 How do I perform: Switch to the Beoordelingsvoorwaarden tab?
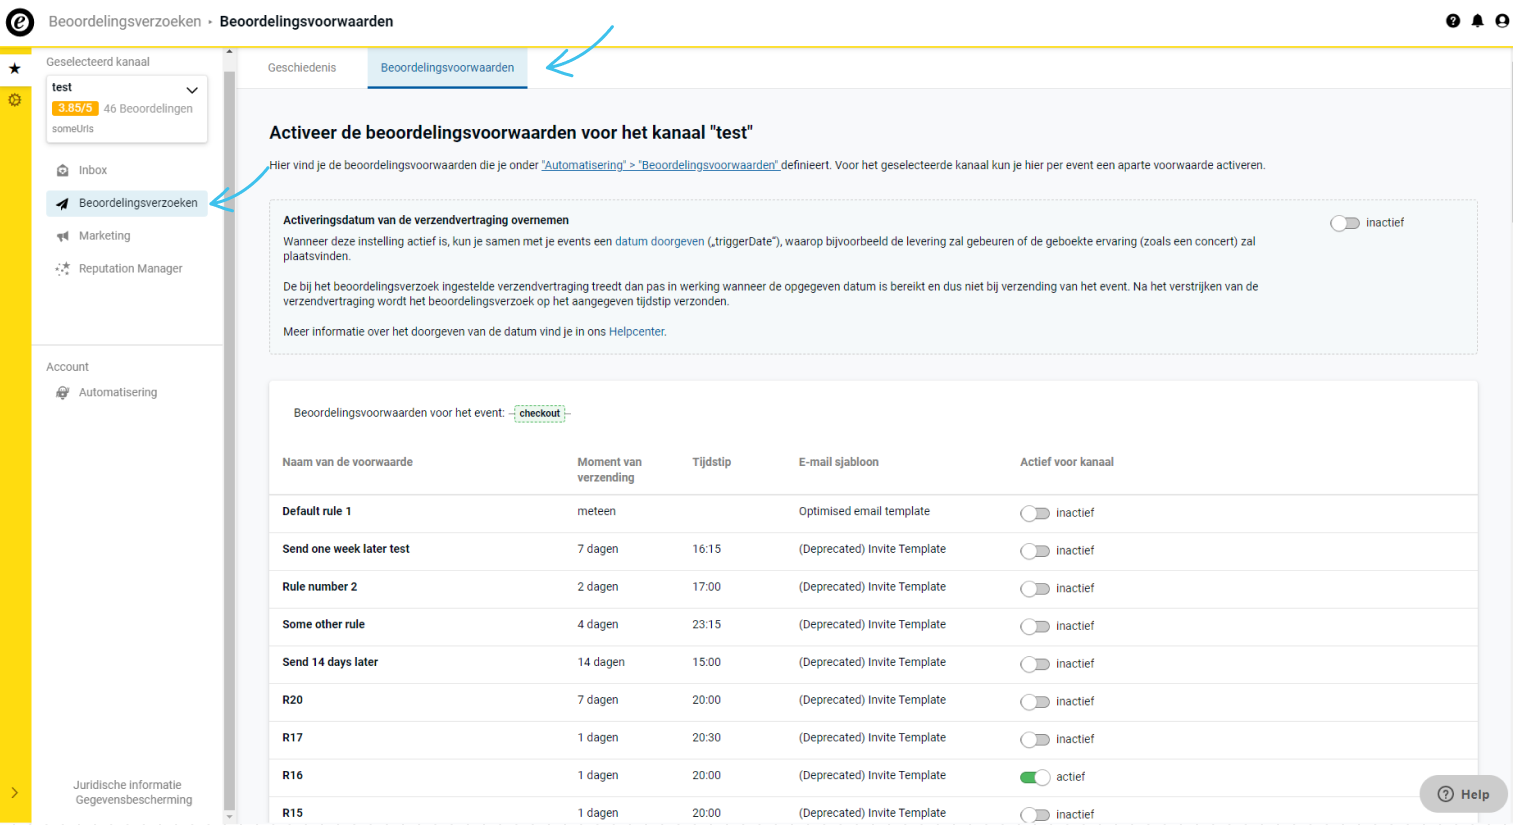pyautogui.click(x=447, y=68)
